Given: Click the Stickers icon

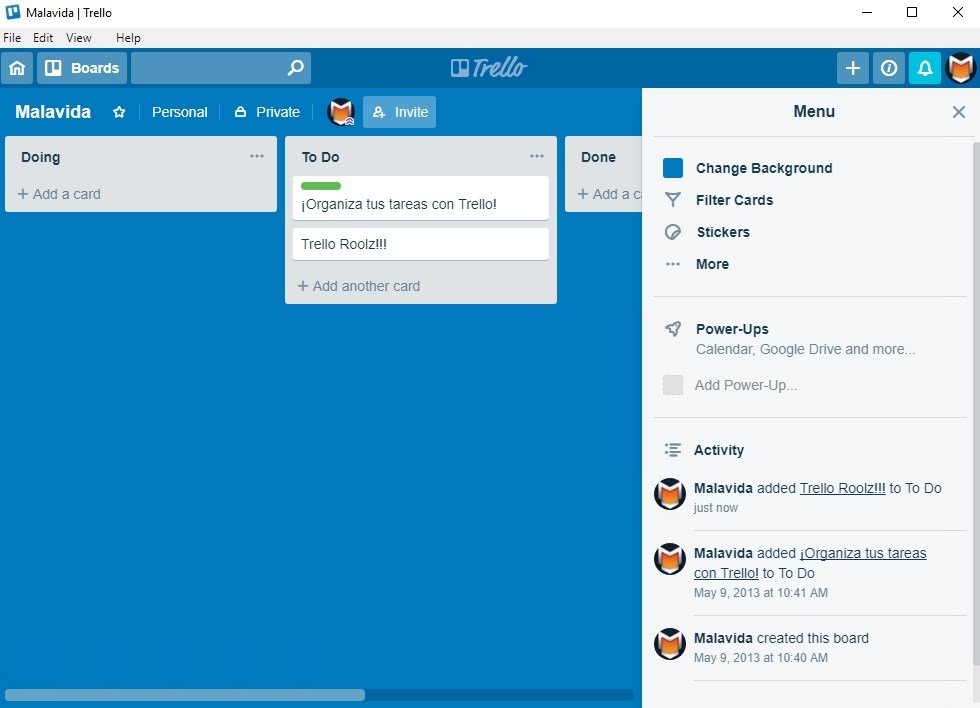Looking at the screenshot, I should (673, 232).
